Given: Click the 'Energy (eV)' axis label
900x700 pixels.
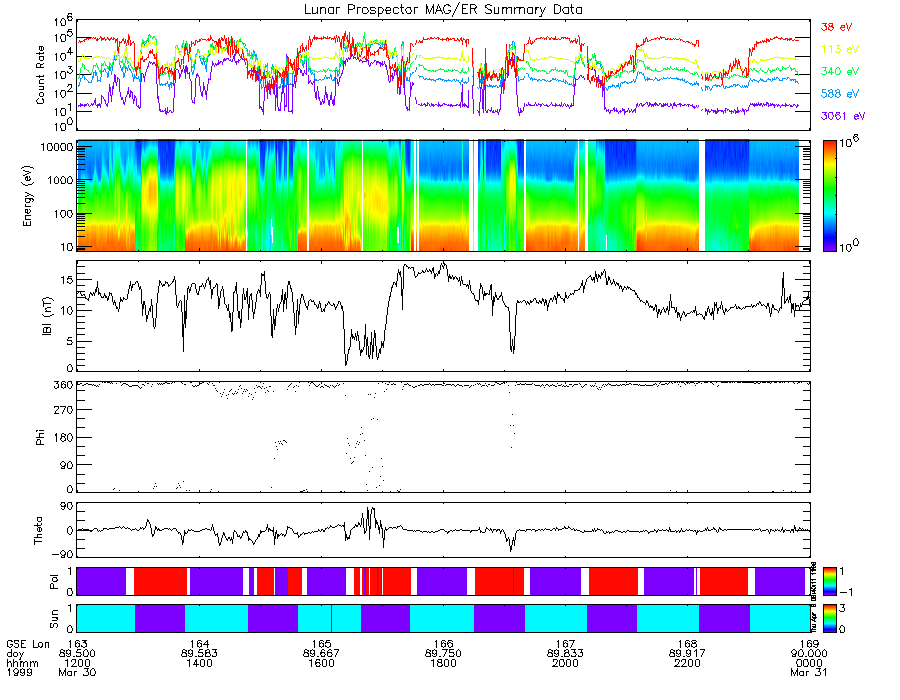Looking at the screenshot, I should pyautogui.click(x=27, y=196).
